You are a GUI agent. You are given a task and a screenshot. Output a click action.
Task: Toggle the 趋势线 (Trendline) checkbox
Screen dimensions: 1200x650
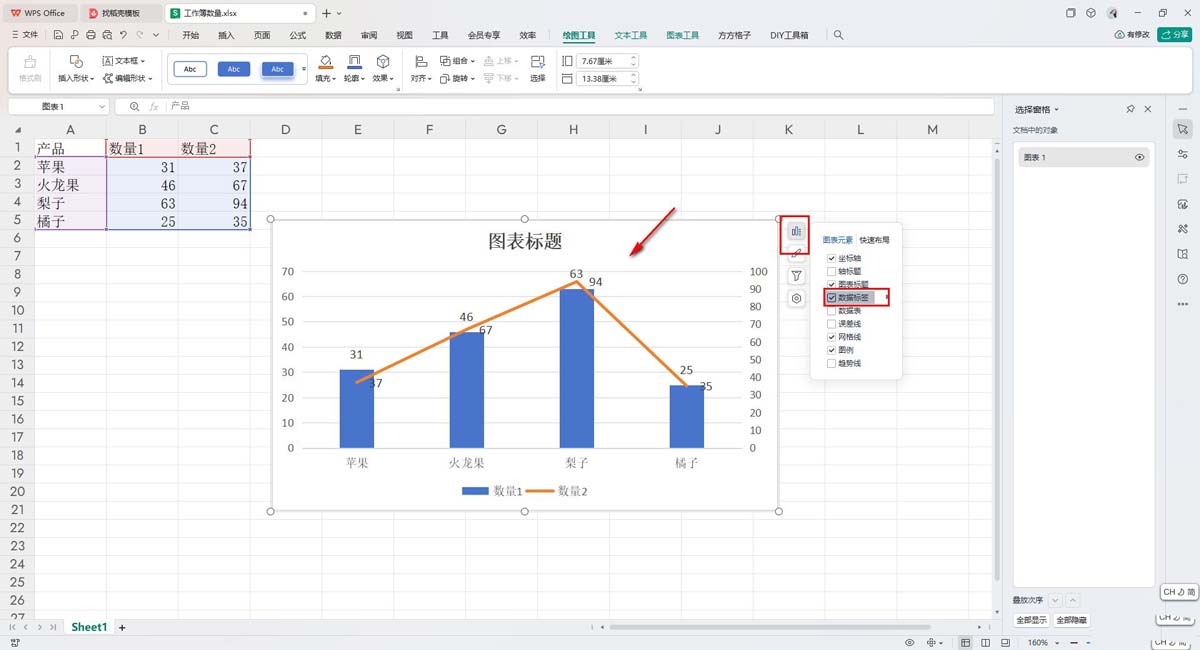tap(832, 363)
